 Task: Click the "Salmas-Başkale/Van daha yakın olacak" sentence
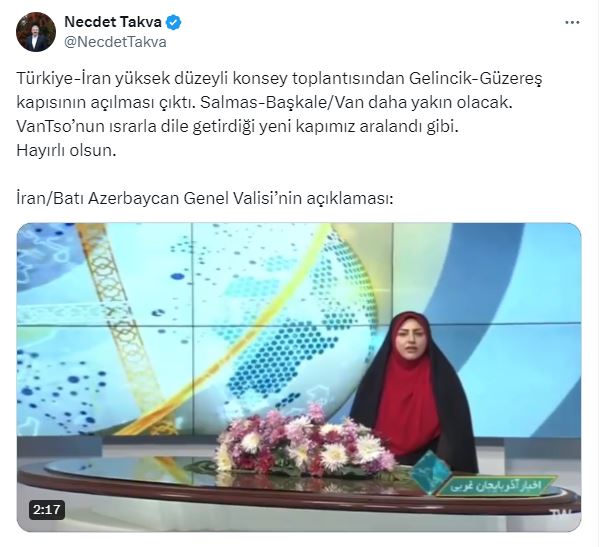(356, 103)
